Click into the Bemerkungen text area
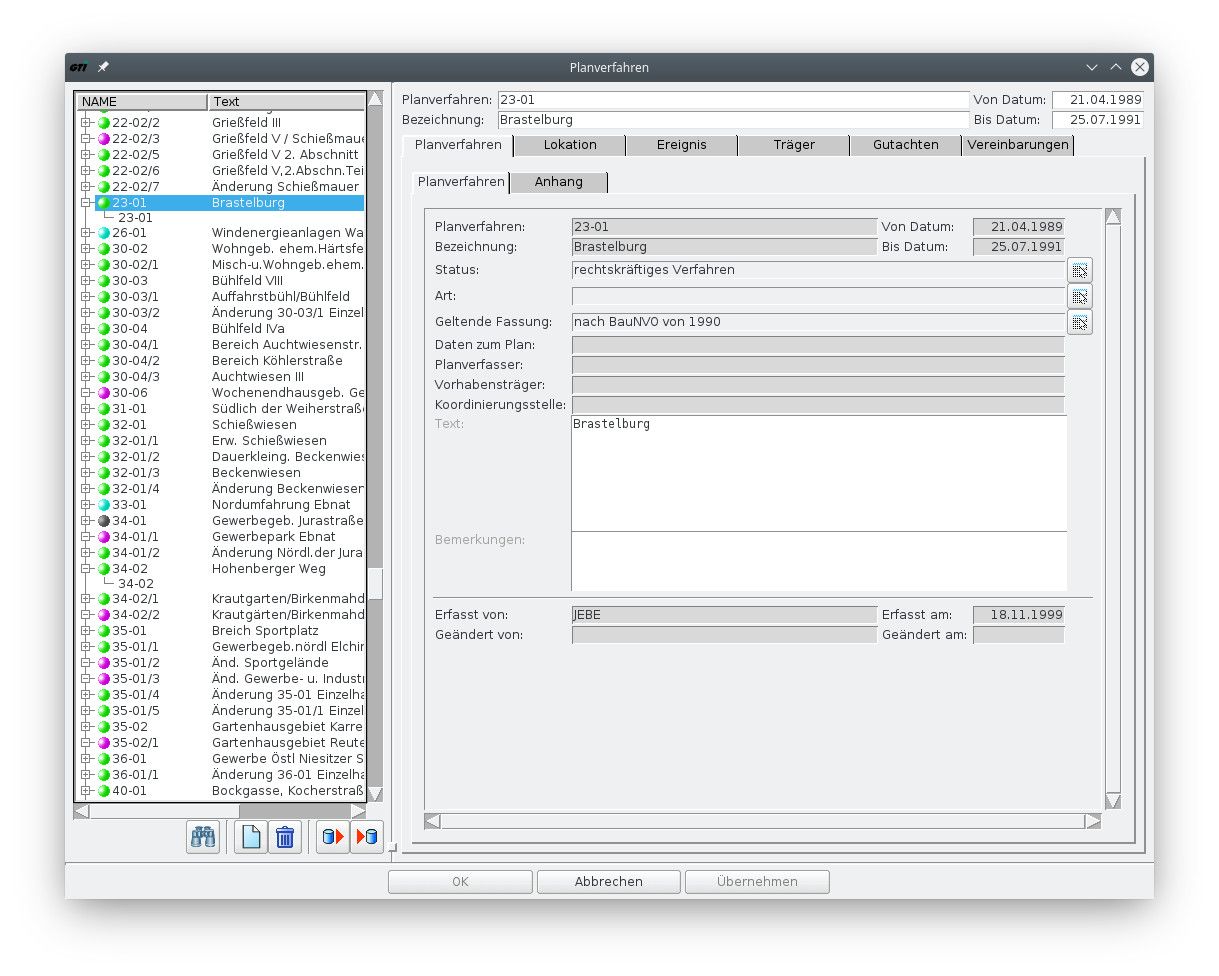Viewport: 1219px width, 976px height. click(818, 561)
